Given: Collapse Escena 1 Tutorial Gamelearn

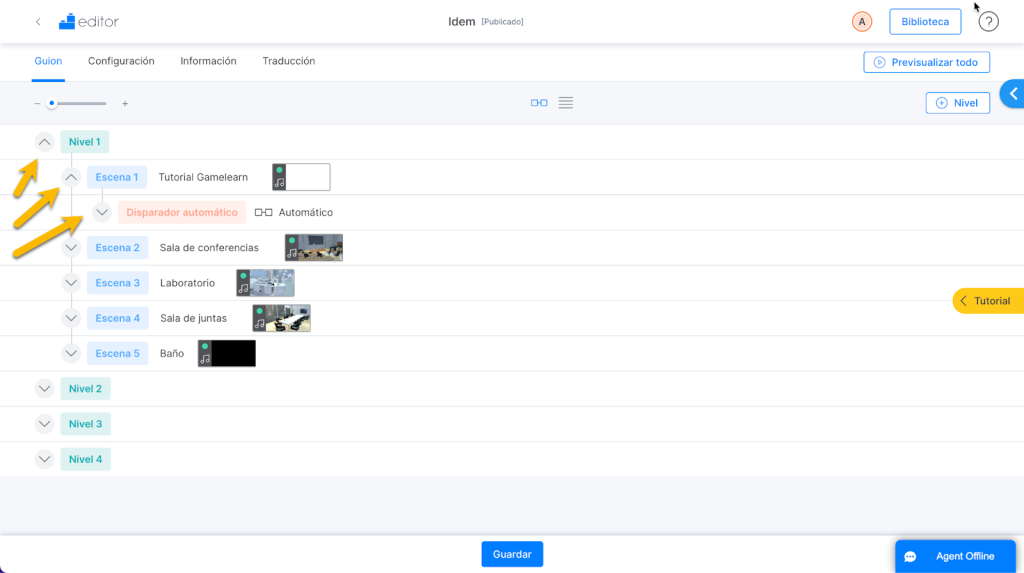Looking at the screenshot, I should point(71,177).
